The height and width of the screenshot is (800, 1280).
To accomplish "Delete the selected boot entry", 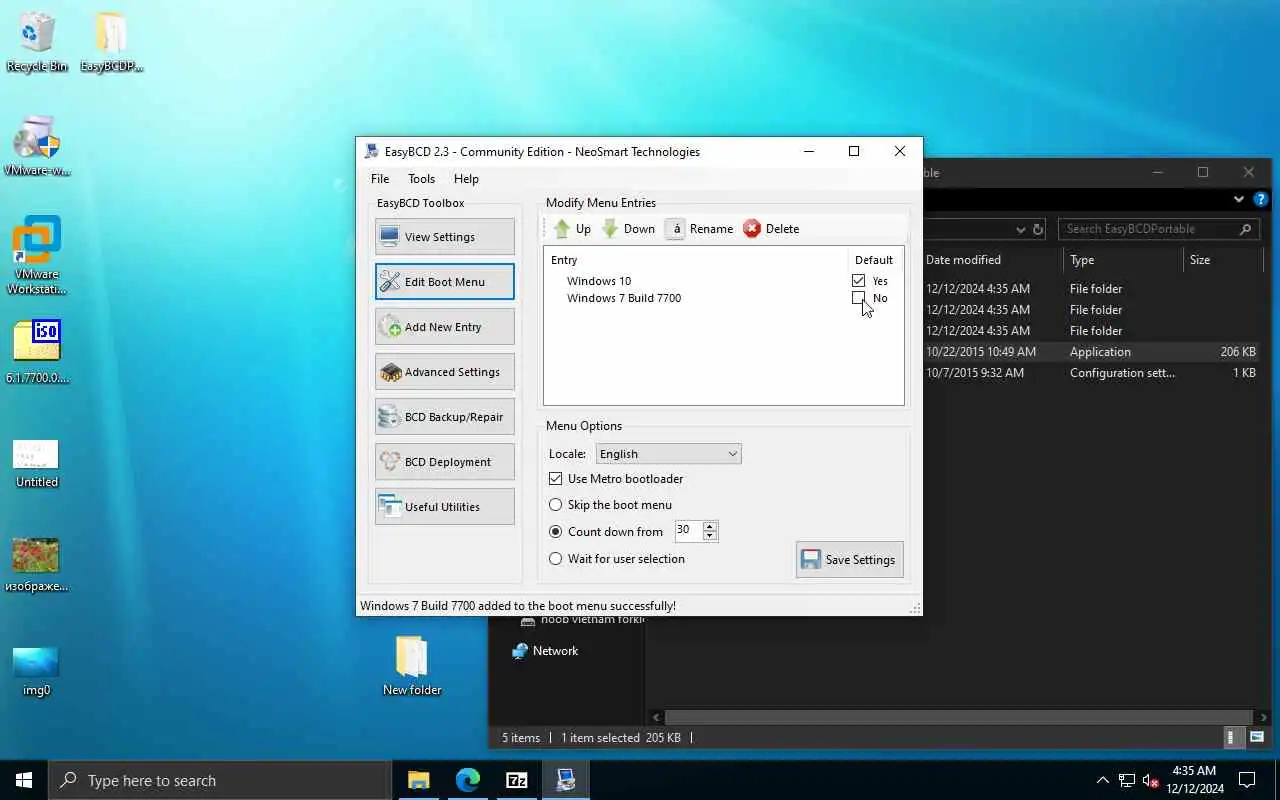I will click(771, 229).
